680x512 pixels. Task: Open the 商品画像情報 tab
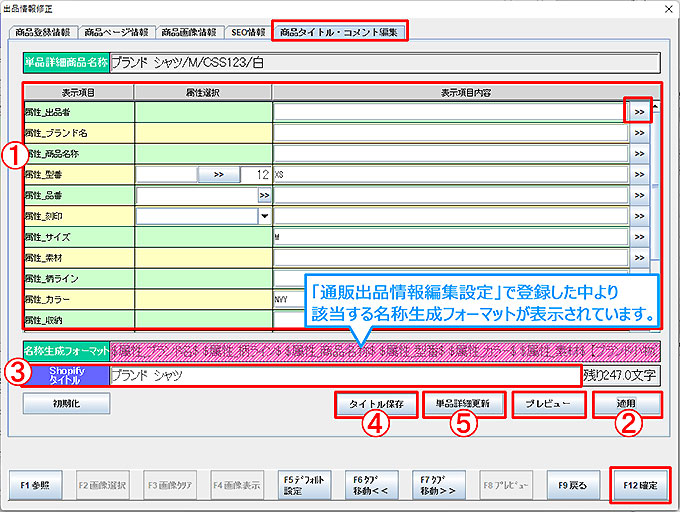189,32
